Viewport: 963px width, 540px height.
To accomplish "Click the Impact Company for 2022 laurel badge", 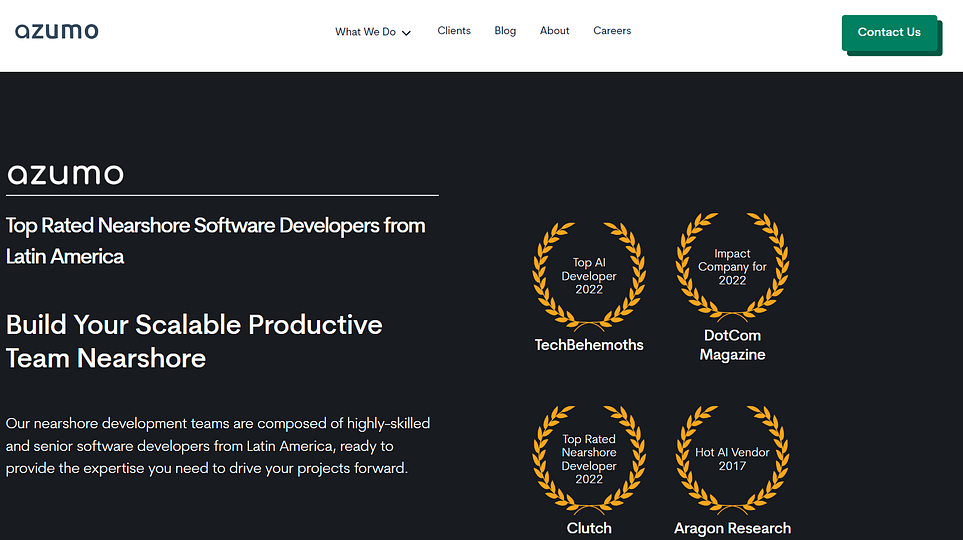I will [x=732, y=267].
